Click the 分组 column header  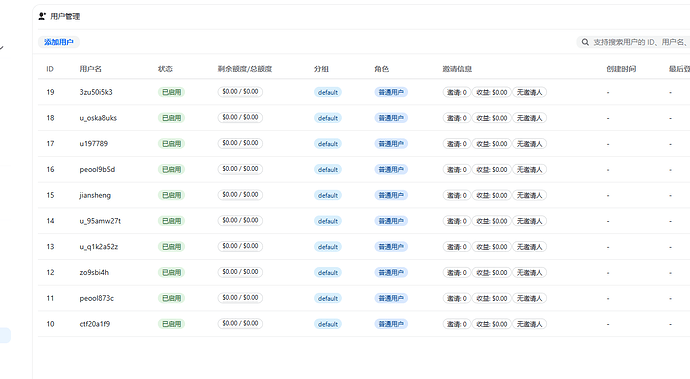321,69
